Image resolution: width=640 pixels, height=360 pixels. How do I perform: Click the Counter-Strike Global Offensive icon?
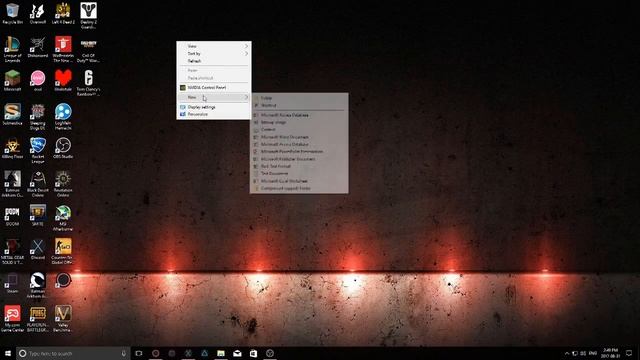[x=63, y=251]
